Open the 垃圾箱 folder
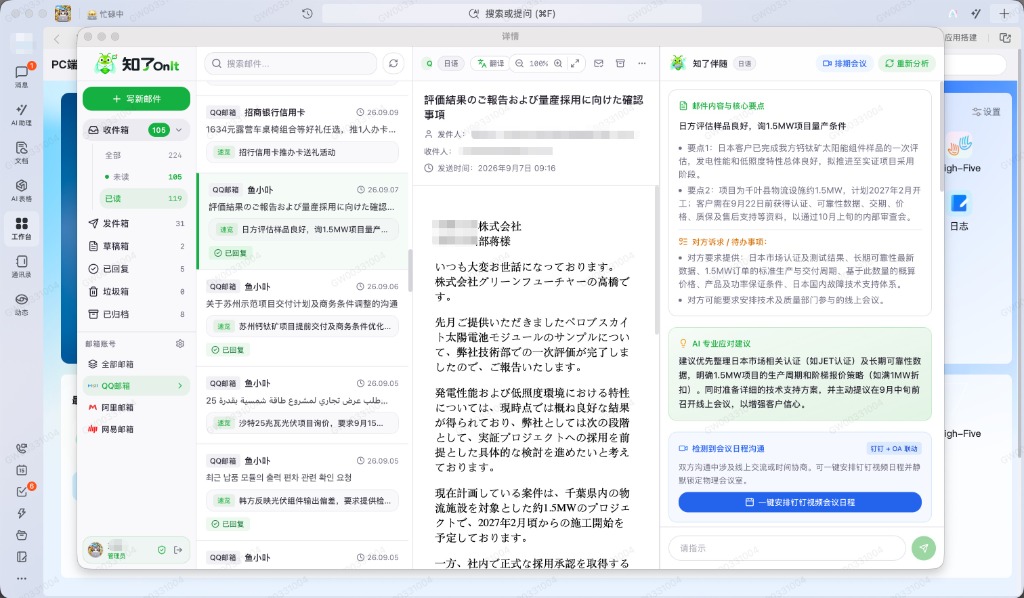This screenshot has width=1024, height=598. [x=136, y=292]
